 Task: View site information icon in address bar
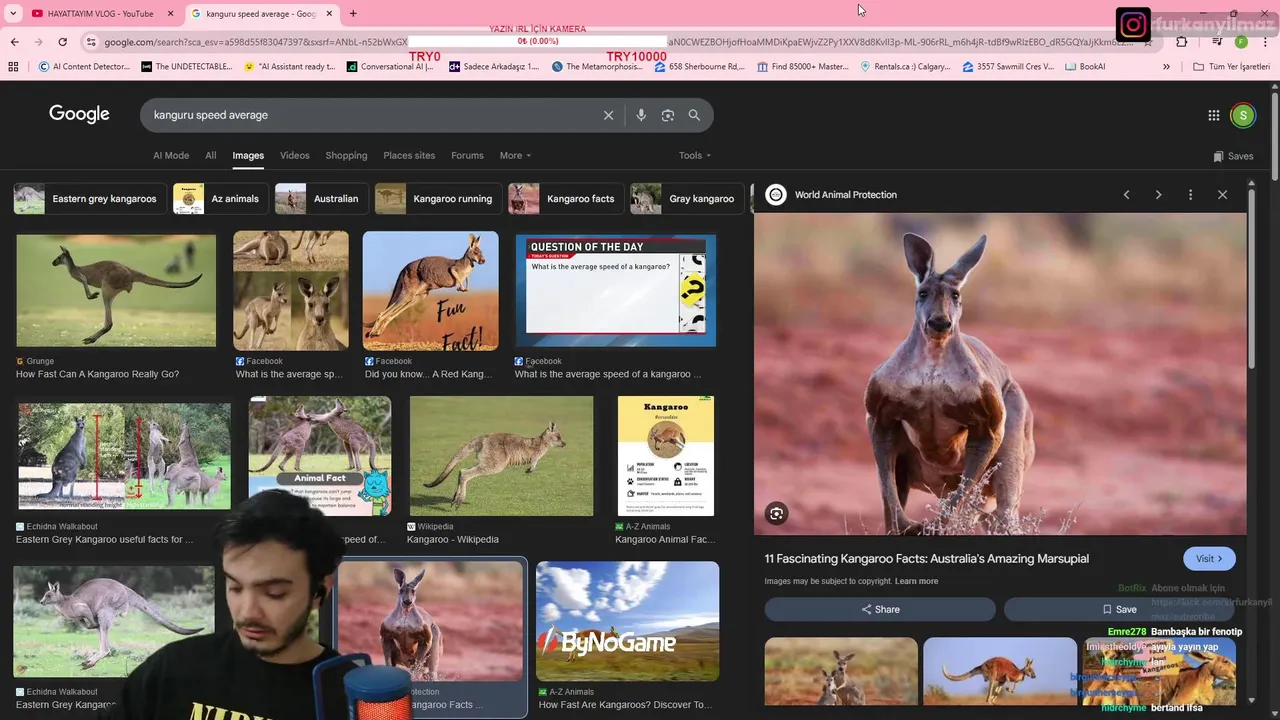click(x=91, y=42)
